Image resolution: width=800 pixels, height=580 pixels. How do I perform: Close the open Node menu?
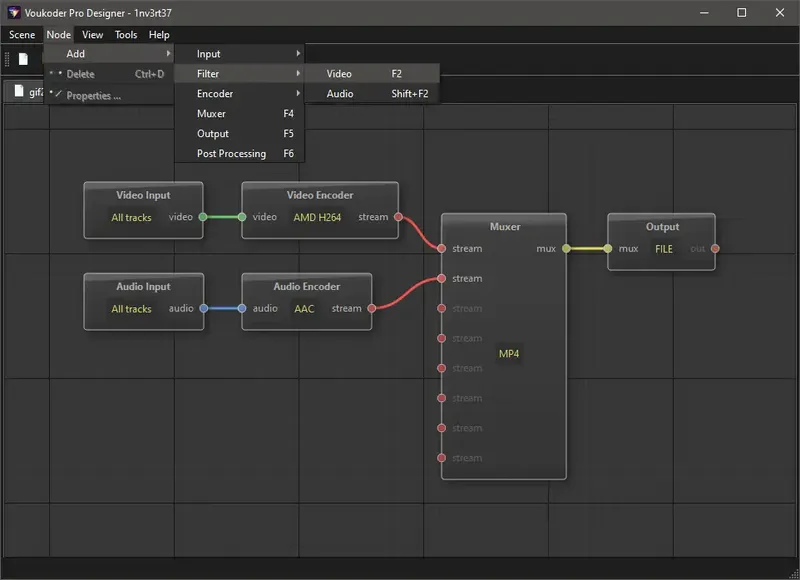(x=59, y=35)
